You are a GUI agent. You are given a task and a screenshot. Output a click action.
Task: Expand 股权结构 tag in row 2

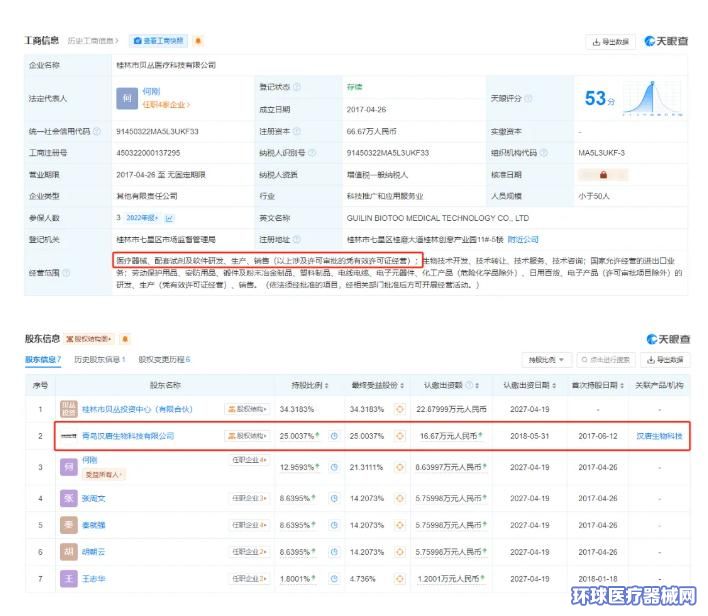247,436
